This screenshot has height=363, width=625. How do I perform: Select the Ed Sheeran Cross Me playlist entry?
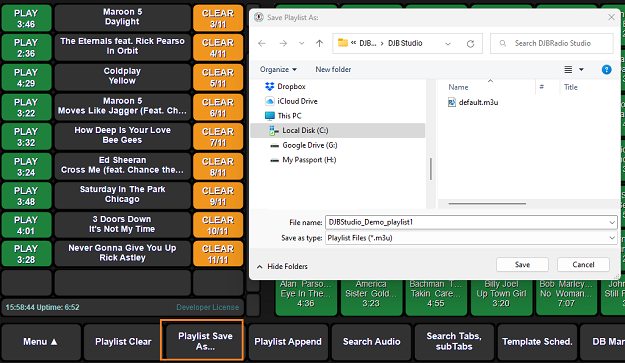(122, 165)
